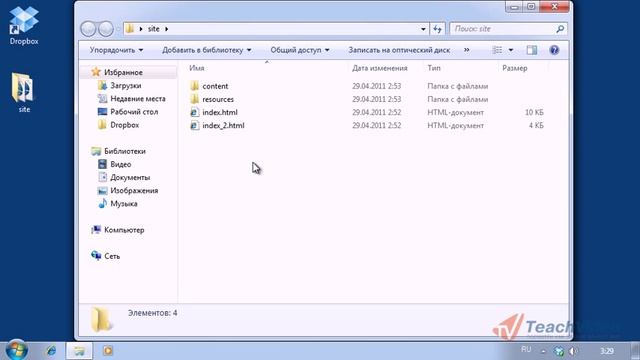Image resolution: width=640 pixels, height=360 pixels.
Task: Click the 4 КБ size value
Action: tap(536, 125)
